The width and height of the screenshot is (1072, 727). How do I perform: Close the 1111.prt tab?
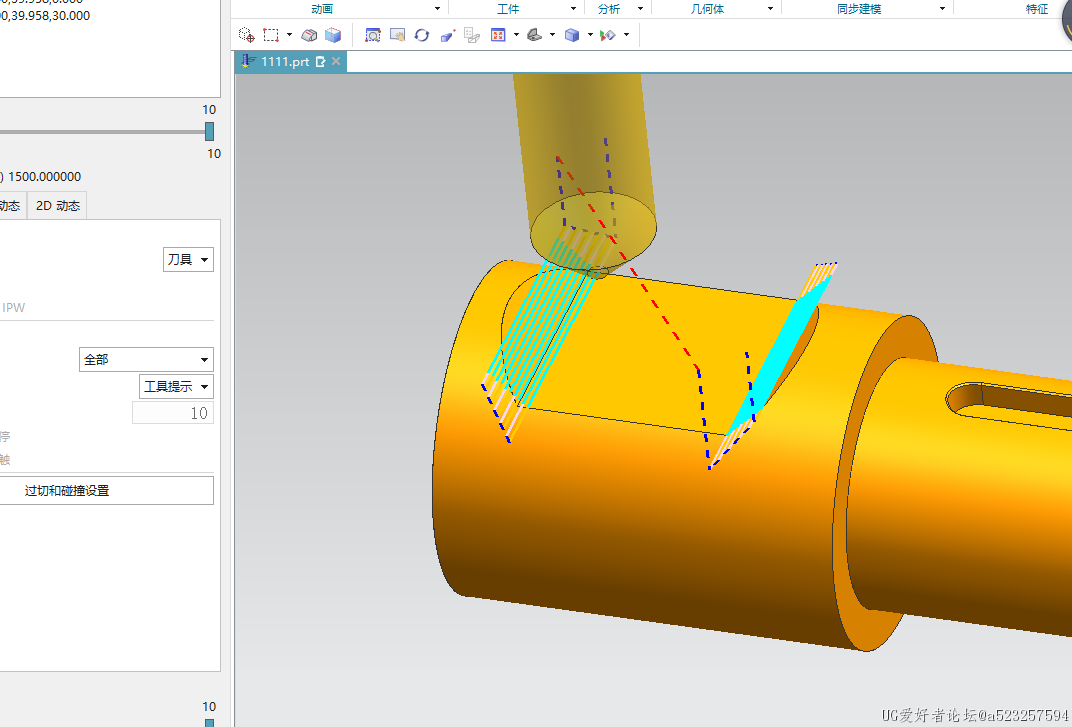(337, 62)
